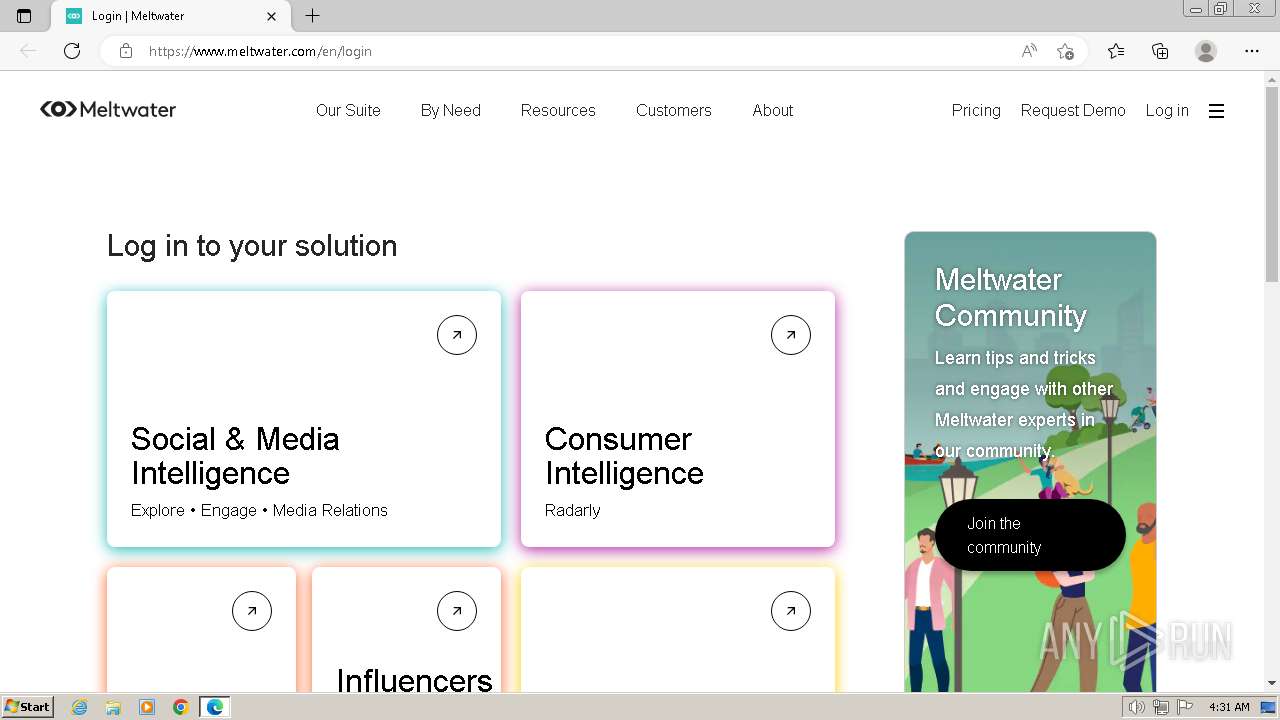The height and width of the screenshot is (720, 1280).
Task: Open the Consumer Intelligence card
Action: [x=678, y=419]
